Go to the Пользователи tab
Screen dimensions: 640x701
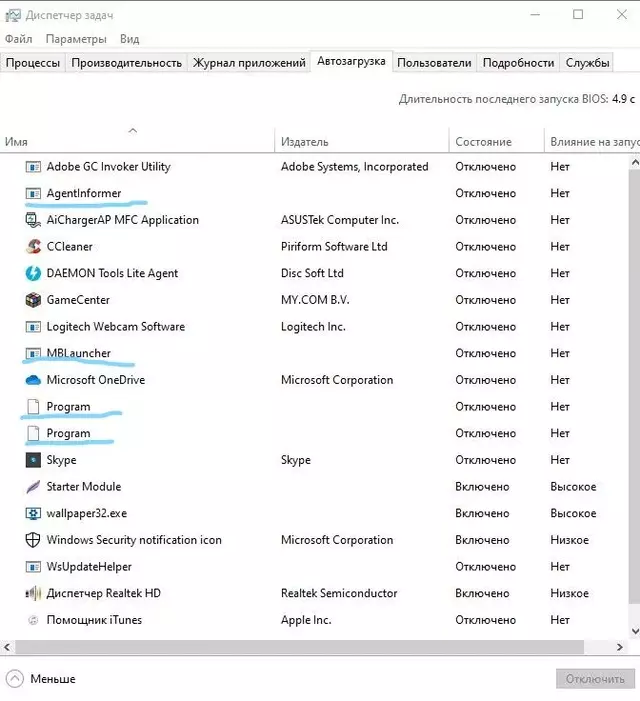434,63
